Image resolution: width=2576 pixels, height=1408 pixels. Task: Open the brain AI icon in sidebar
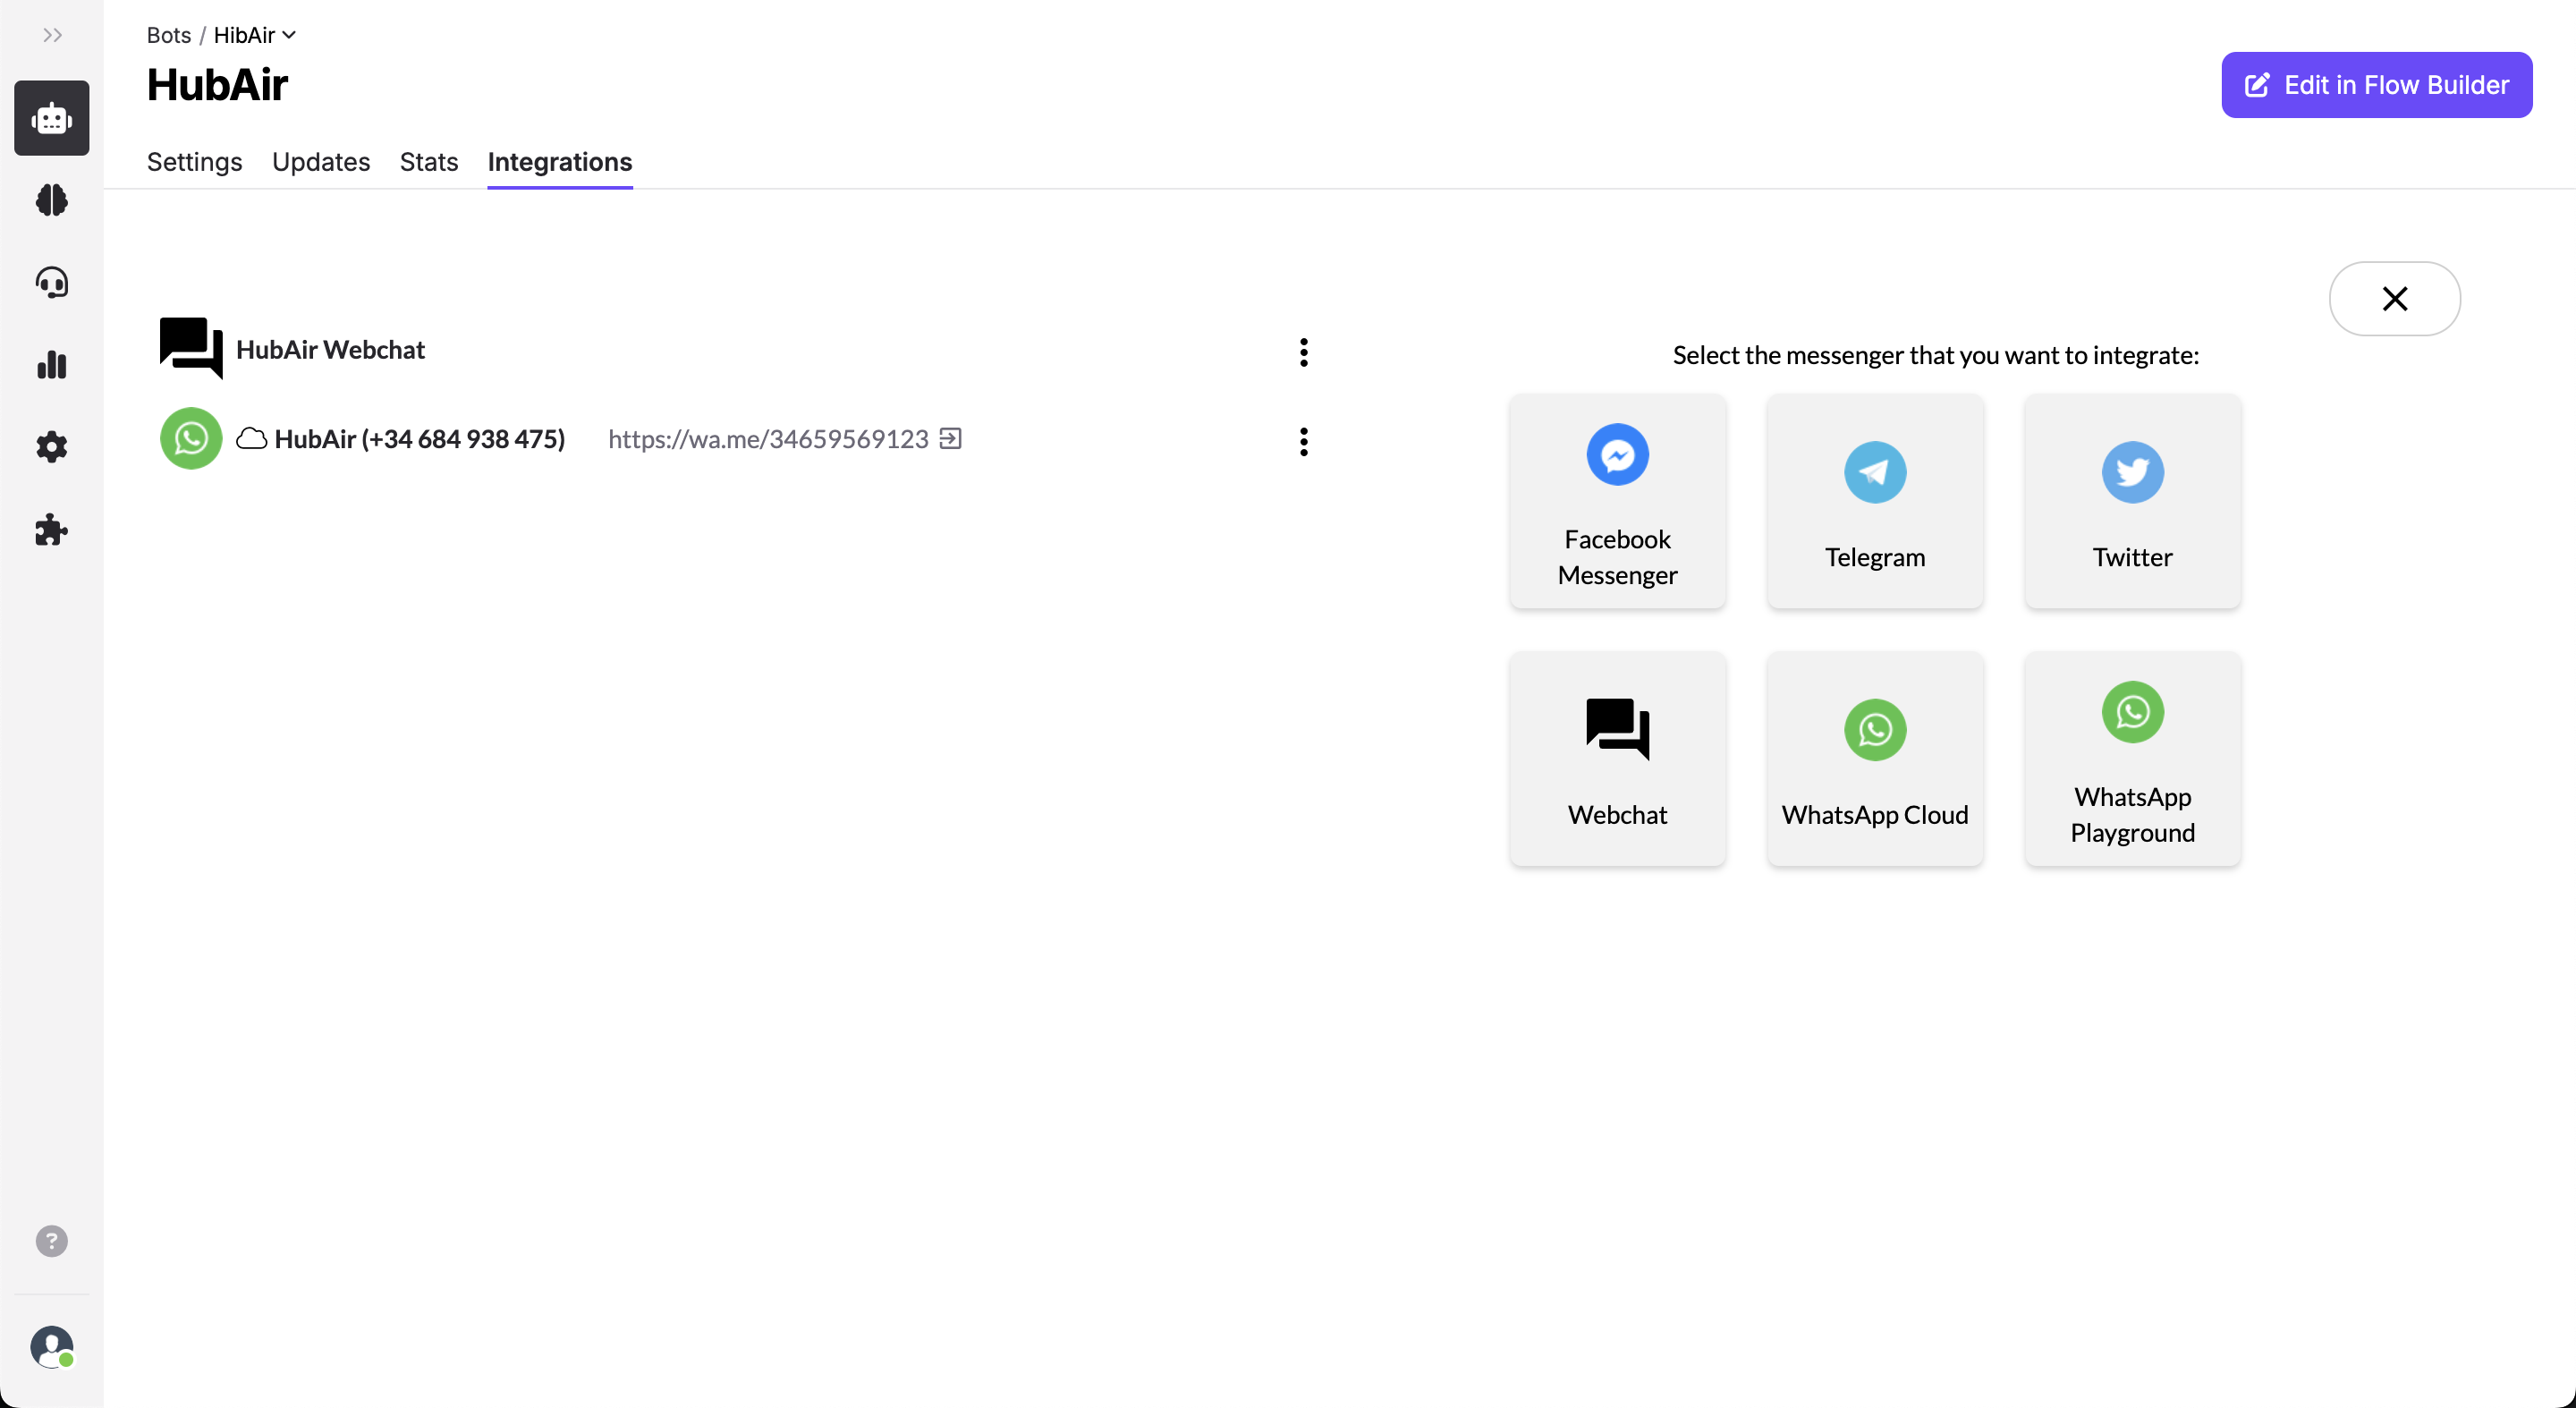point(51,200)
